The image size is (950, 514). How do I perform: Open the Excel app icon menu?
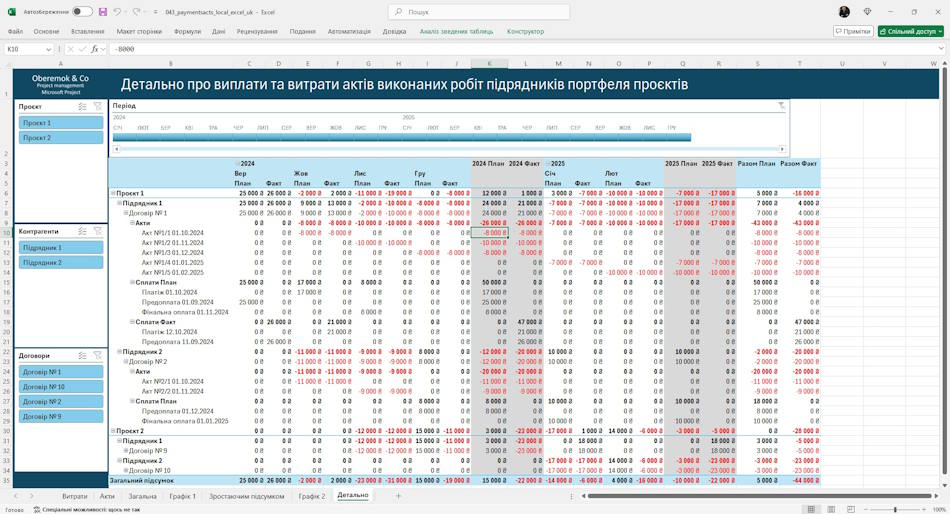coord(12,12)
